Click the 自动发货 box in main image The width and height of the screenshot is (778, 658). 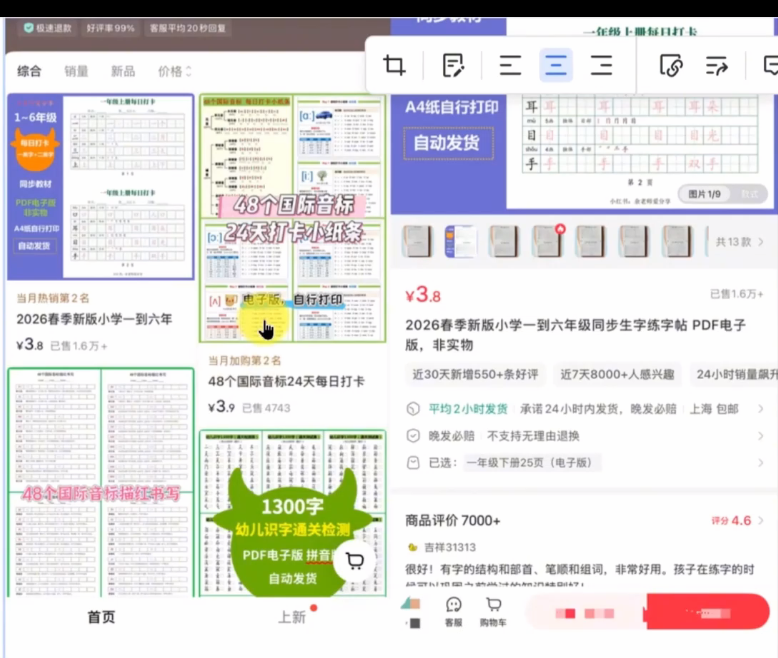[448, 143]
